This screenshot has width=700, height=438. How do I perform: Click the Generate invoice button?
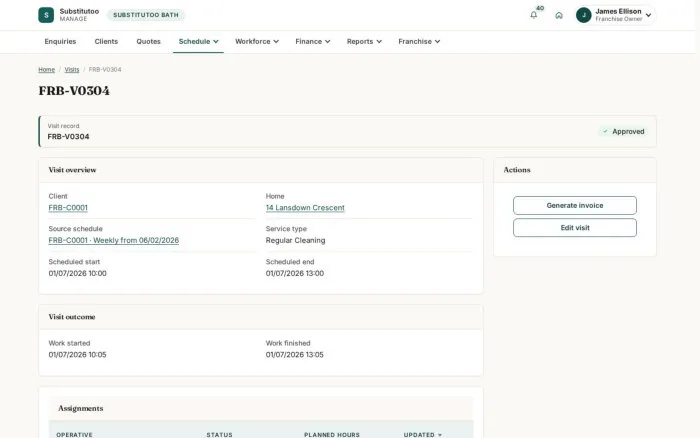click(x=575, y=205)
